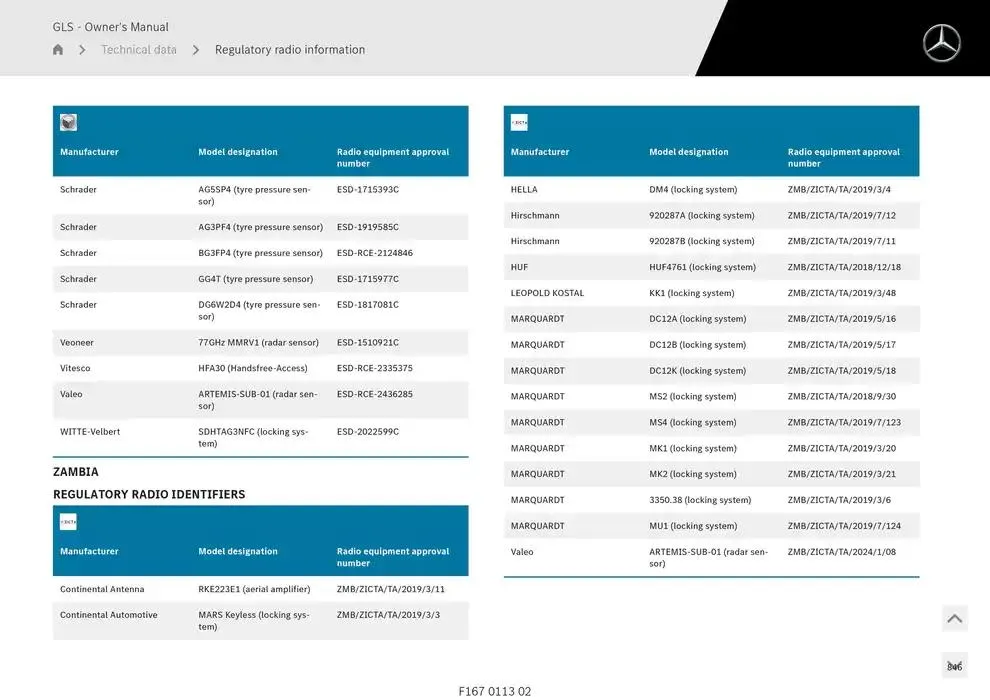The image size is (990, 700).
Task: Click the Mercedes-Benz star logo
Action: (941, 43)
